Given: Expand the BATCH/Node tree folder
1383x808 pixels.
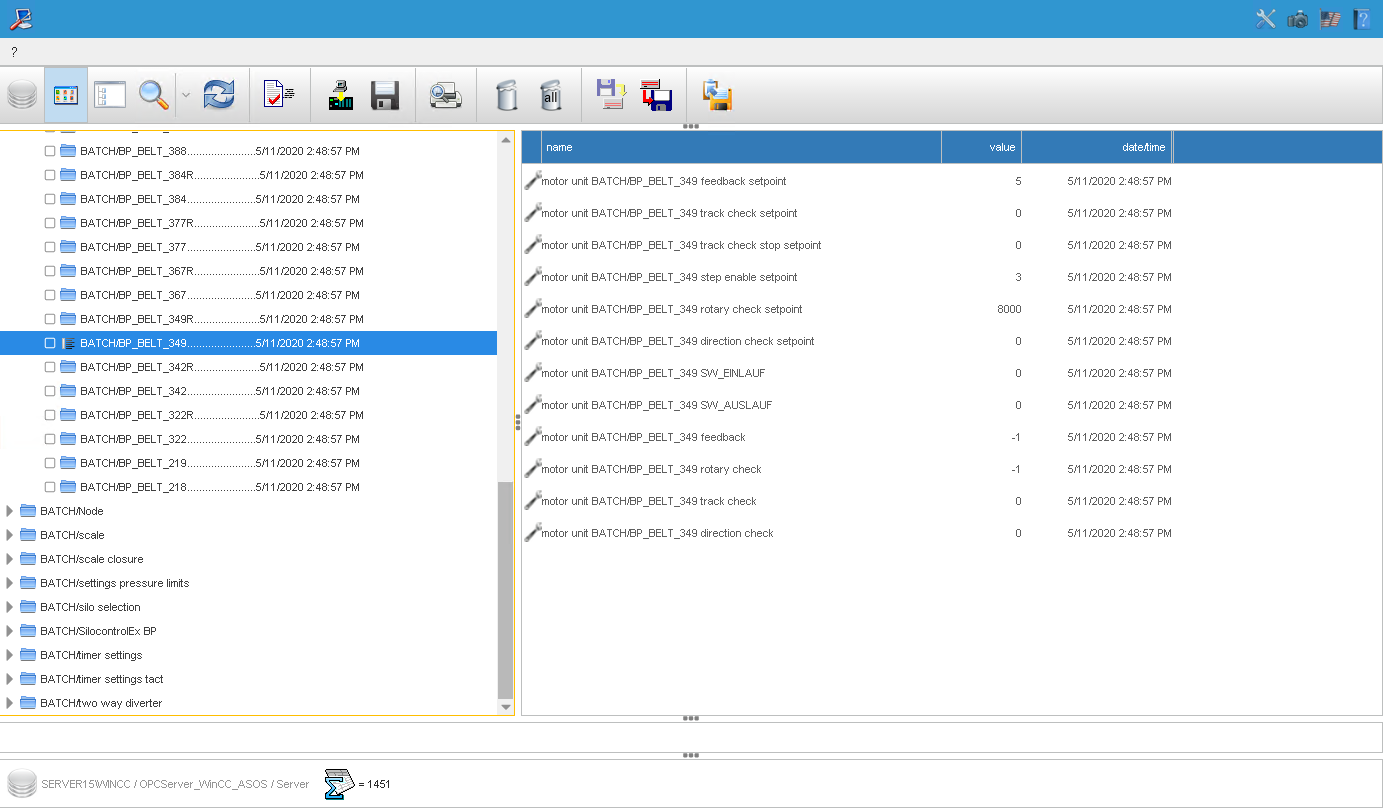Looking at the screenshot, I should click(x=10, y=511).
